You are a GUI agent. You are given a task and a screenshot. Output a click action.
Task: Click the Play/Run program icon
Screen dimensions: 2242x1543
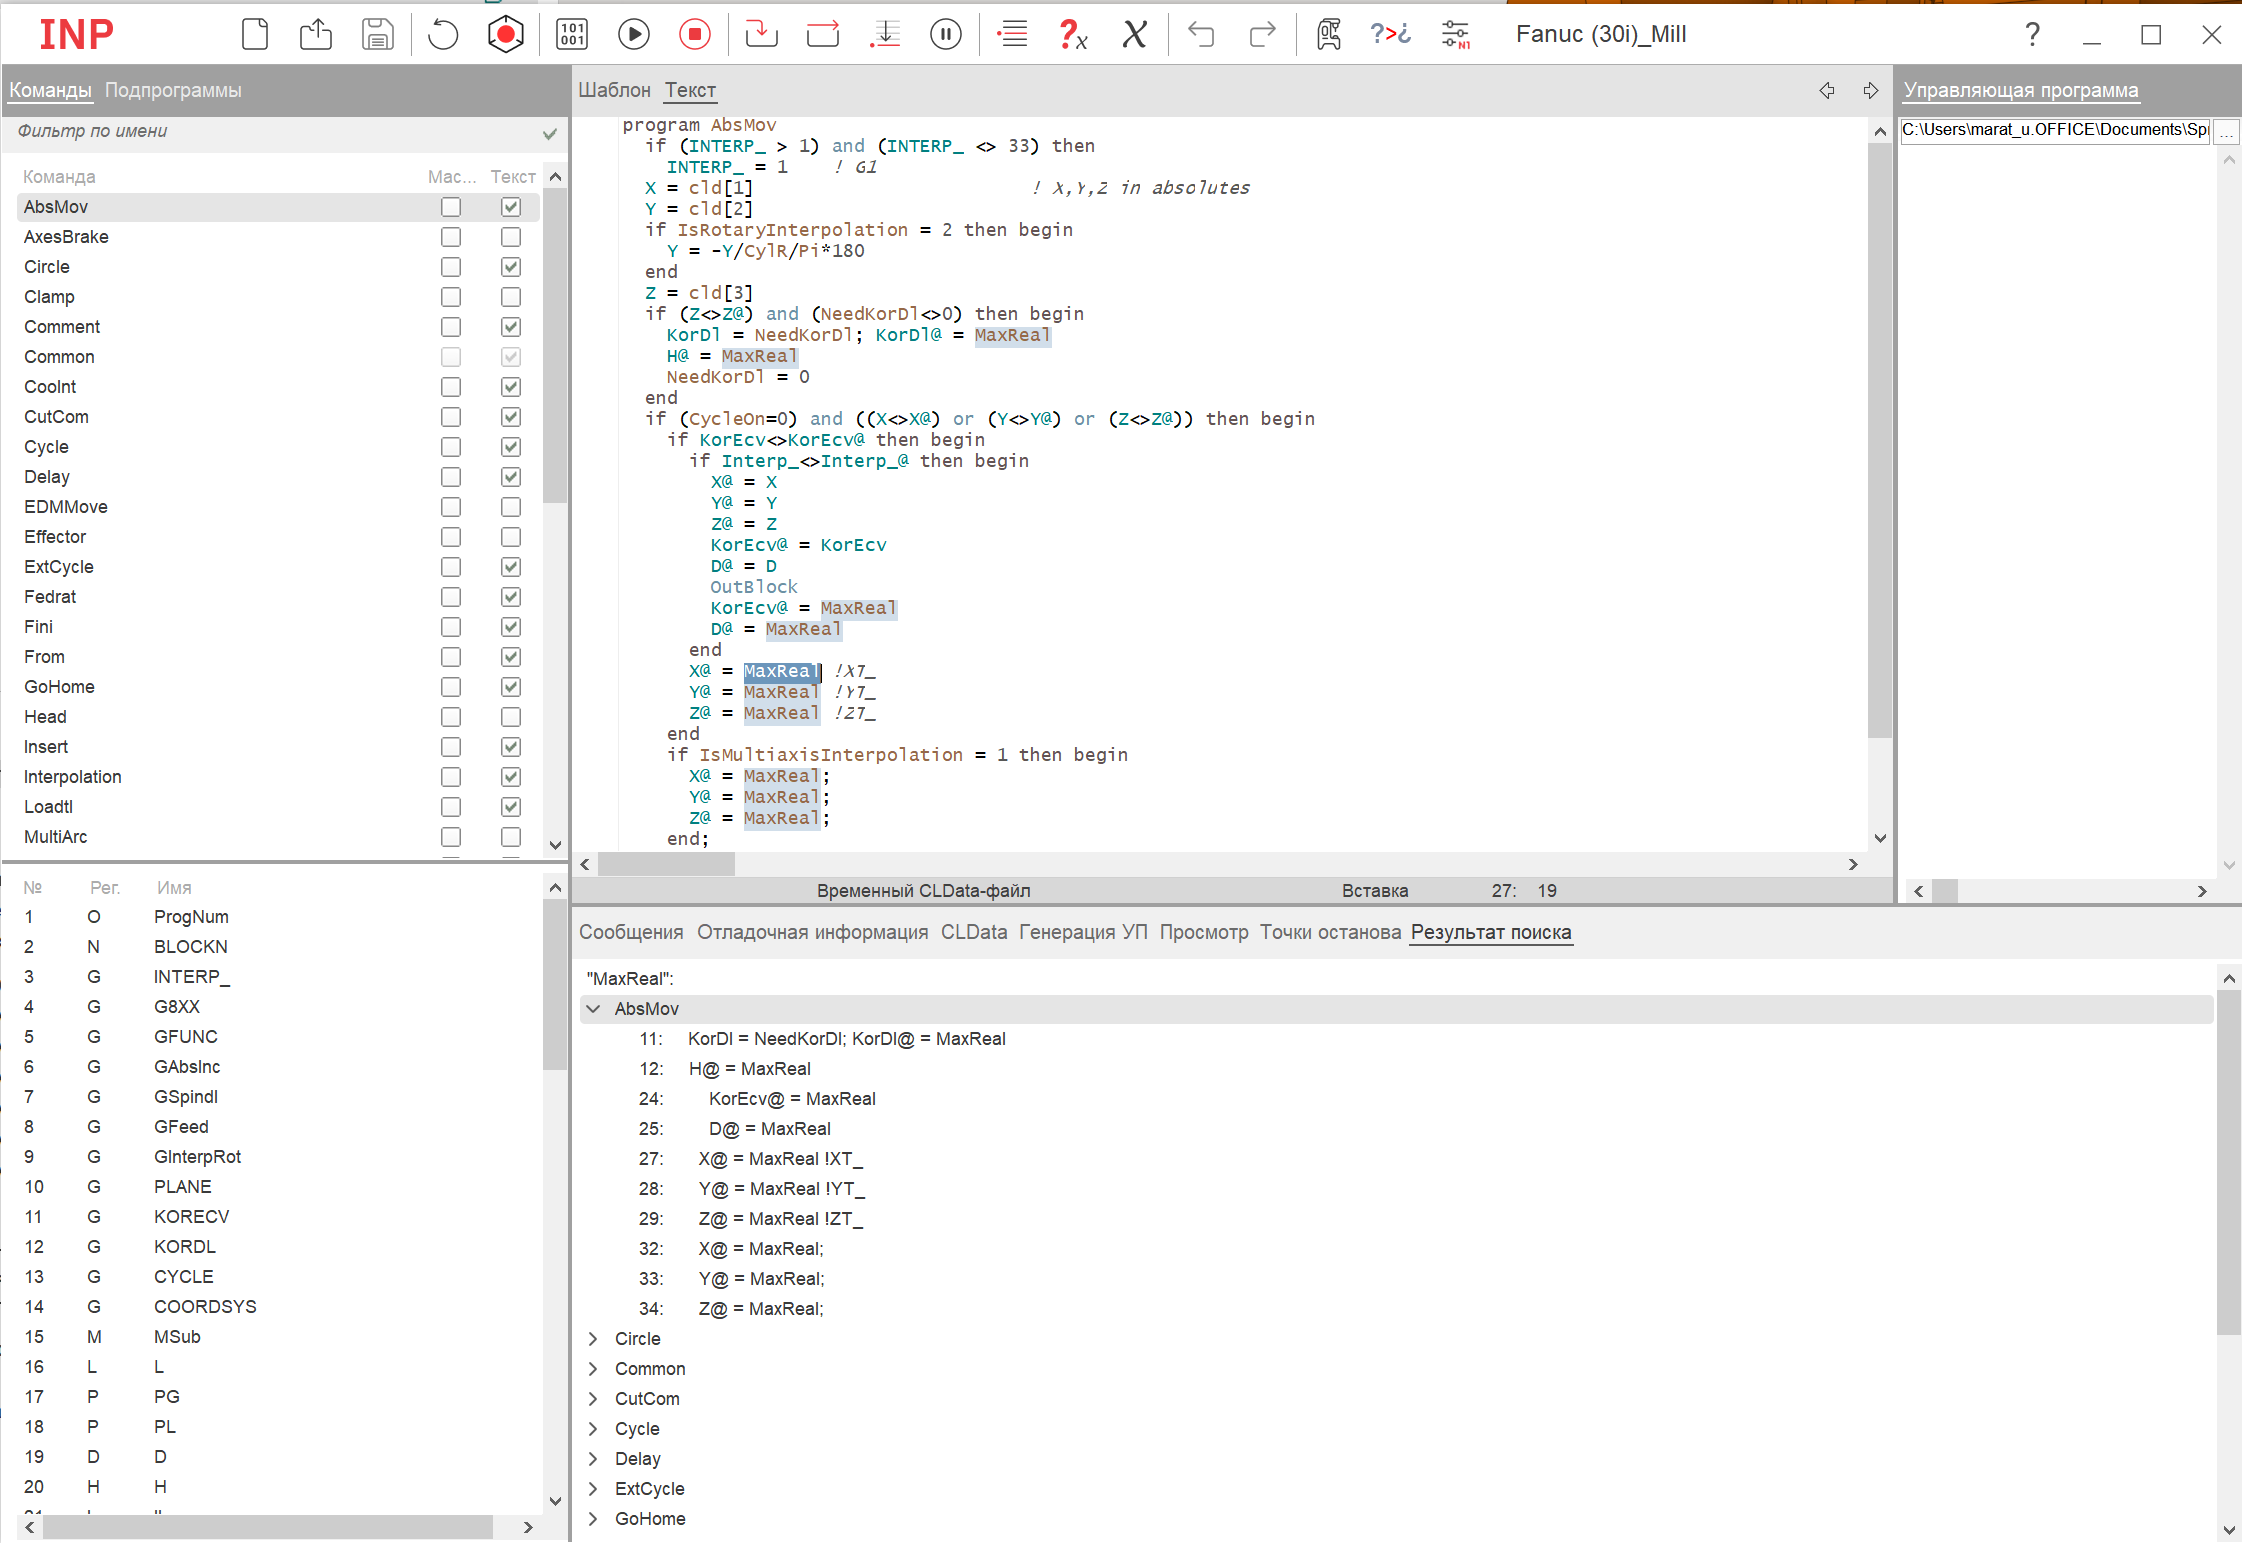click(632, 34)
